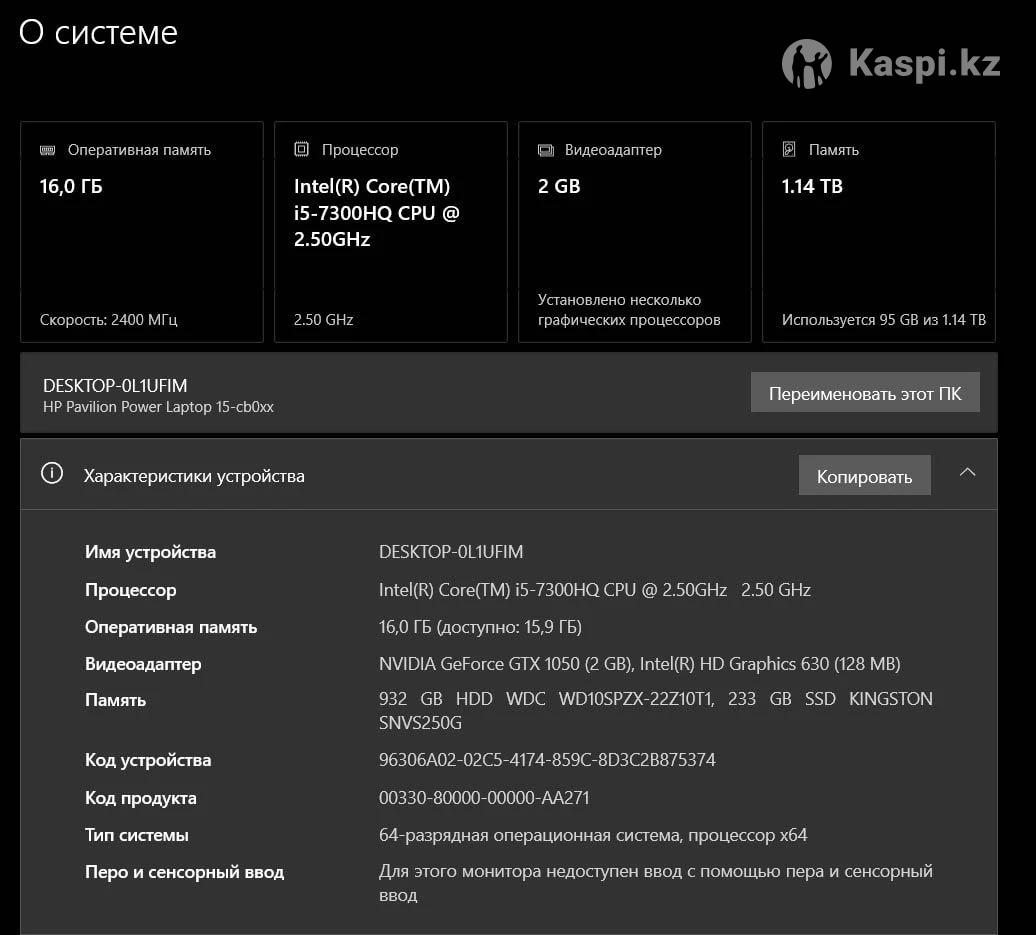
Task: Click the HP Pavilion Power Laptop model text
Action: point(158,407)
